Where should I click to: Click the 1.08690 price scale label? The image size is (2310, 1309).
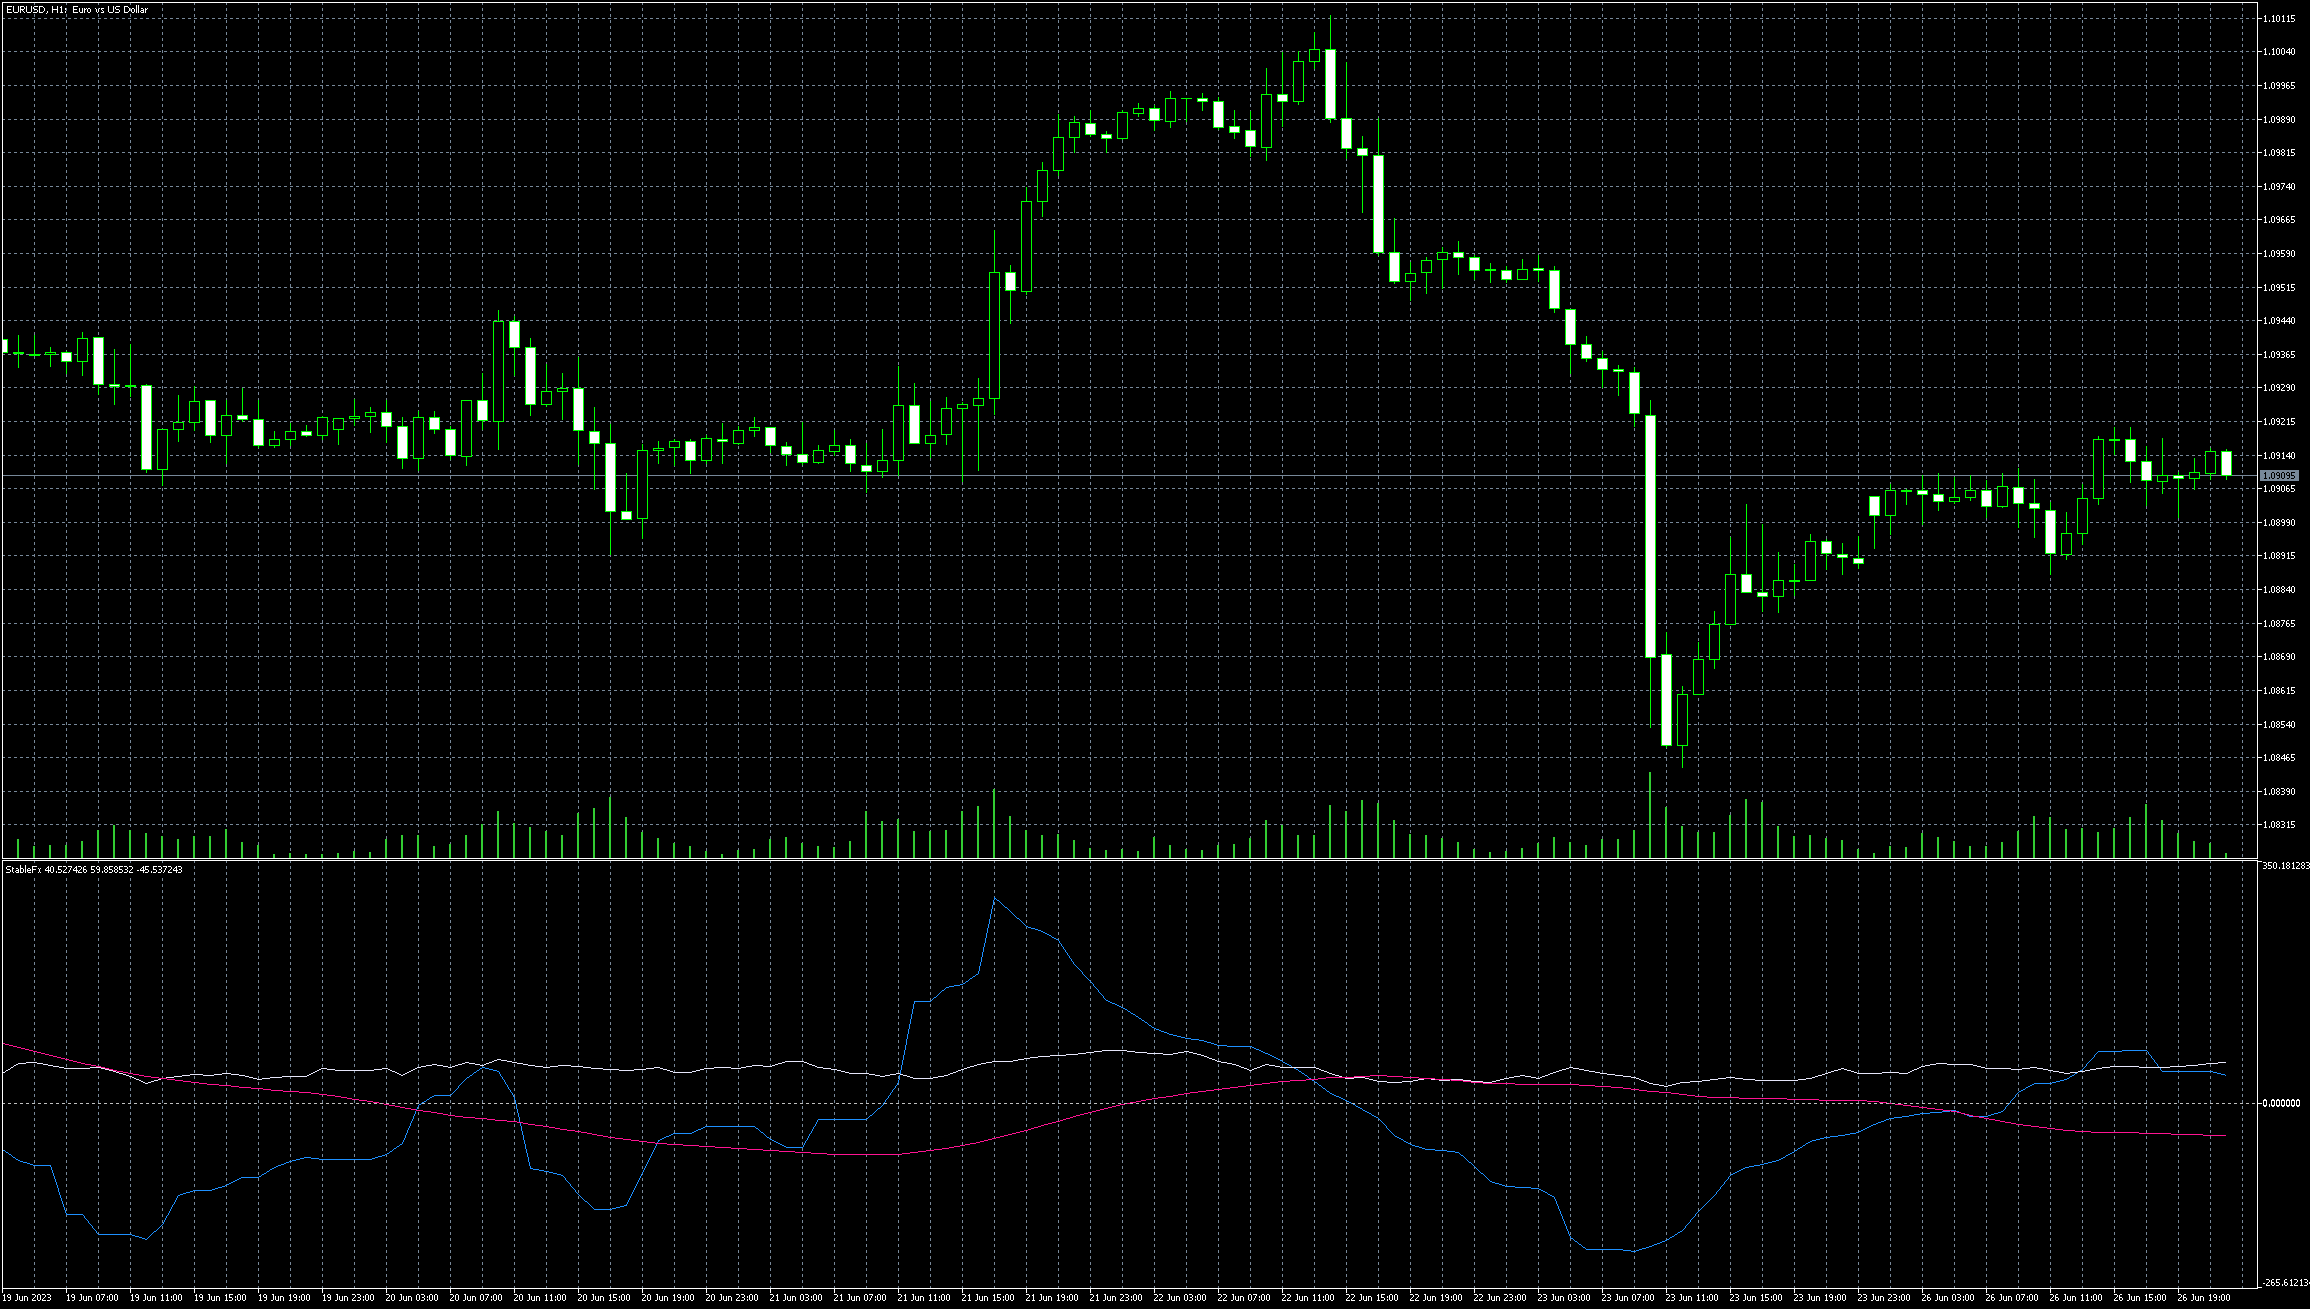pyautogui.click(x=2279, y=657)
